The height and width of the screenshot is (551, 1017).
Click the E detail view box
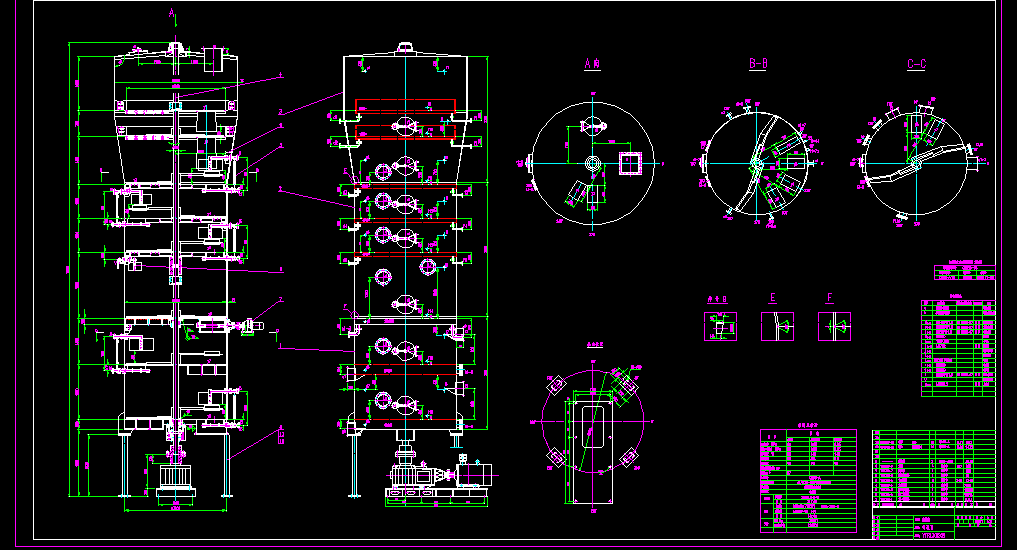pyautogui.click(x=775, y=326)
